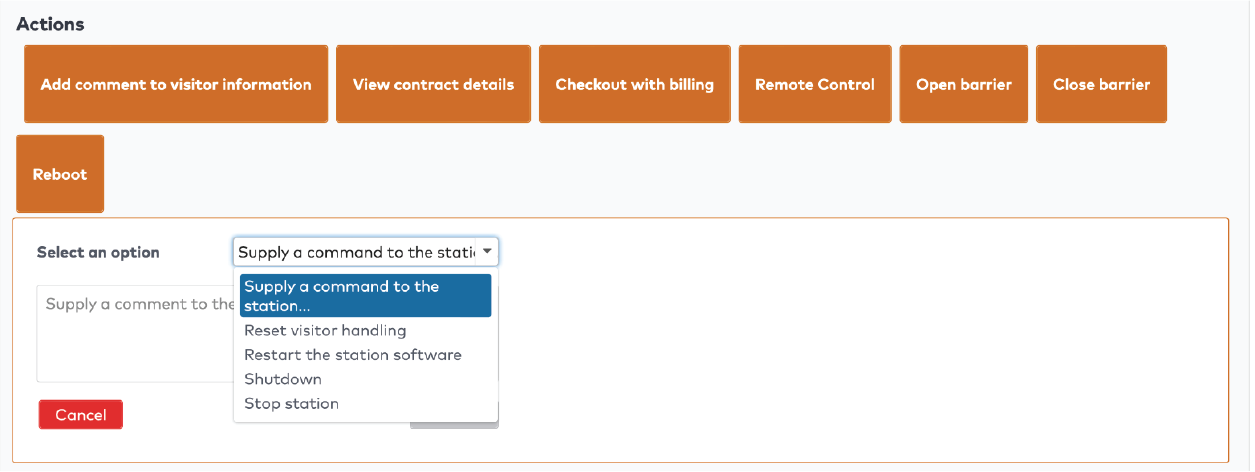The image size is (1255, 472).
Task: Click the station command combo box text
Action: tap(355, 252)
